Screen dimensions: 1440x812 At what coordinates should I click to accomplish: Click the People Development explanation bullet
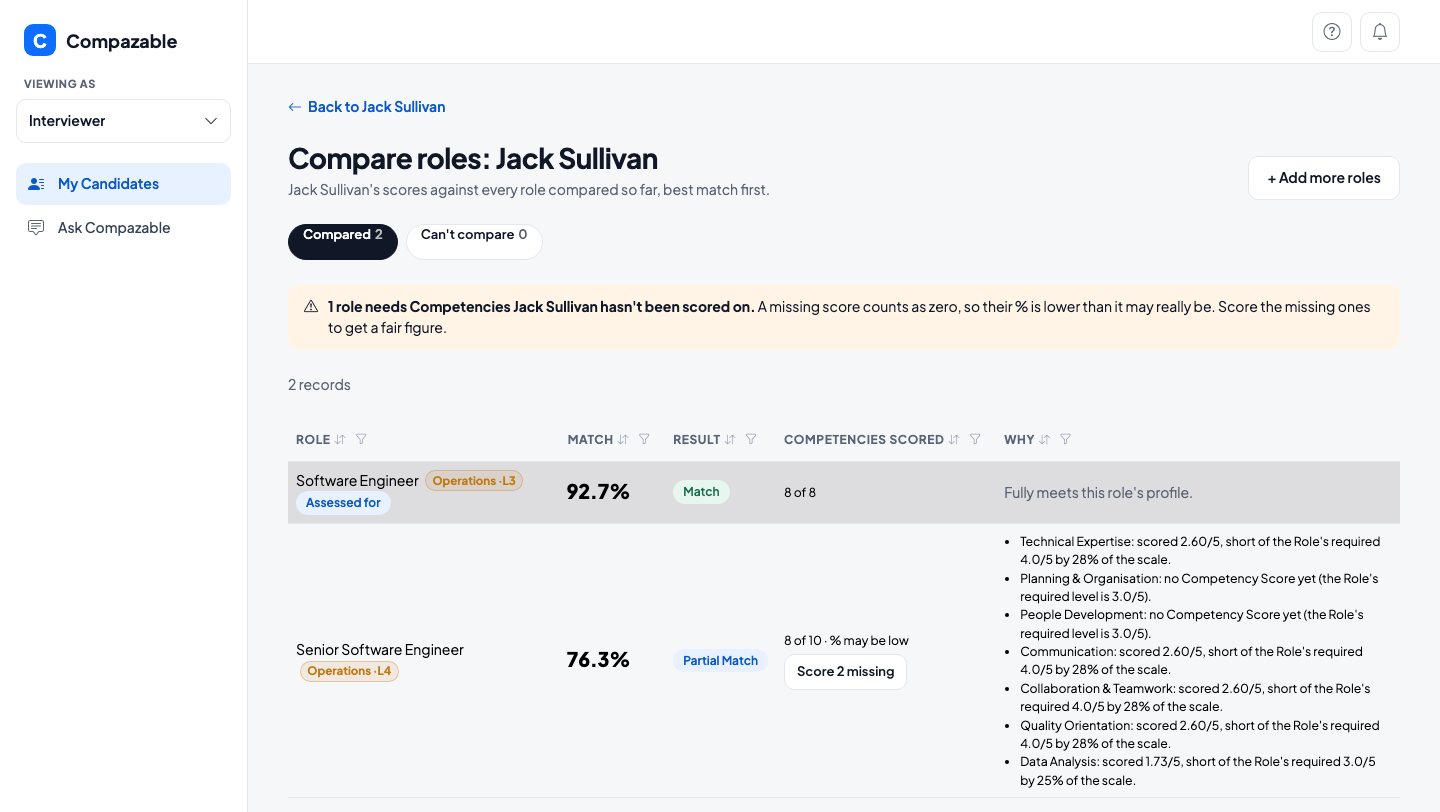(x=1192, y=624)
